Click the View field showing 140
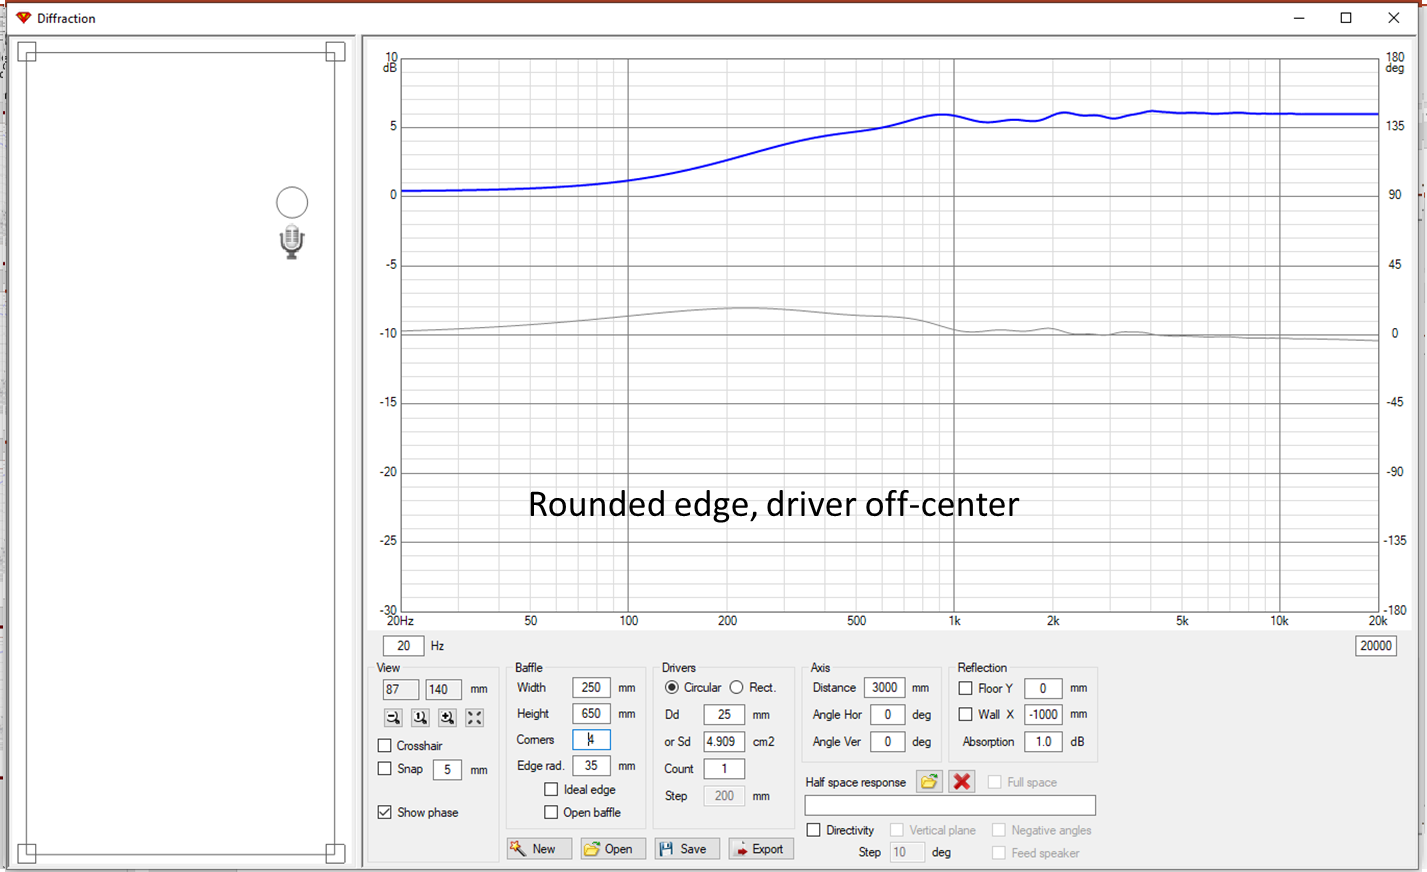The height and width of the screenshot is (872, 1427). tap(443, 690)
